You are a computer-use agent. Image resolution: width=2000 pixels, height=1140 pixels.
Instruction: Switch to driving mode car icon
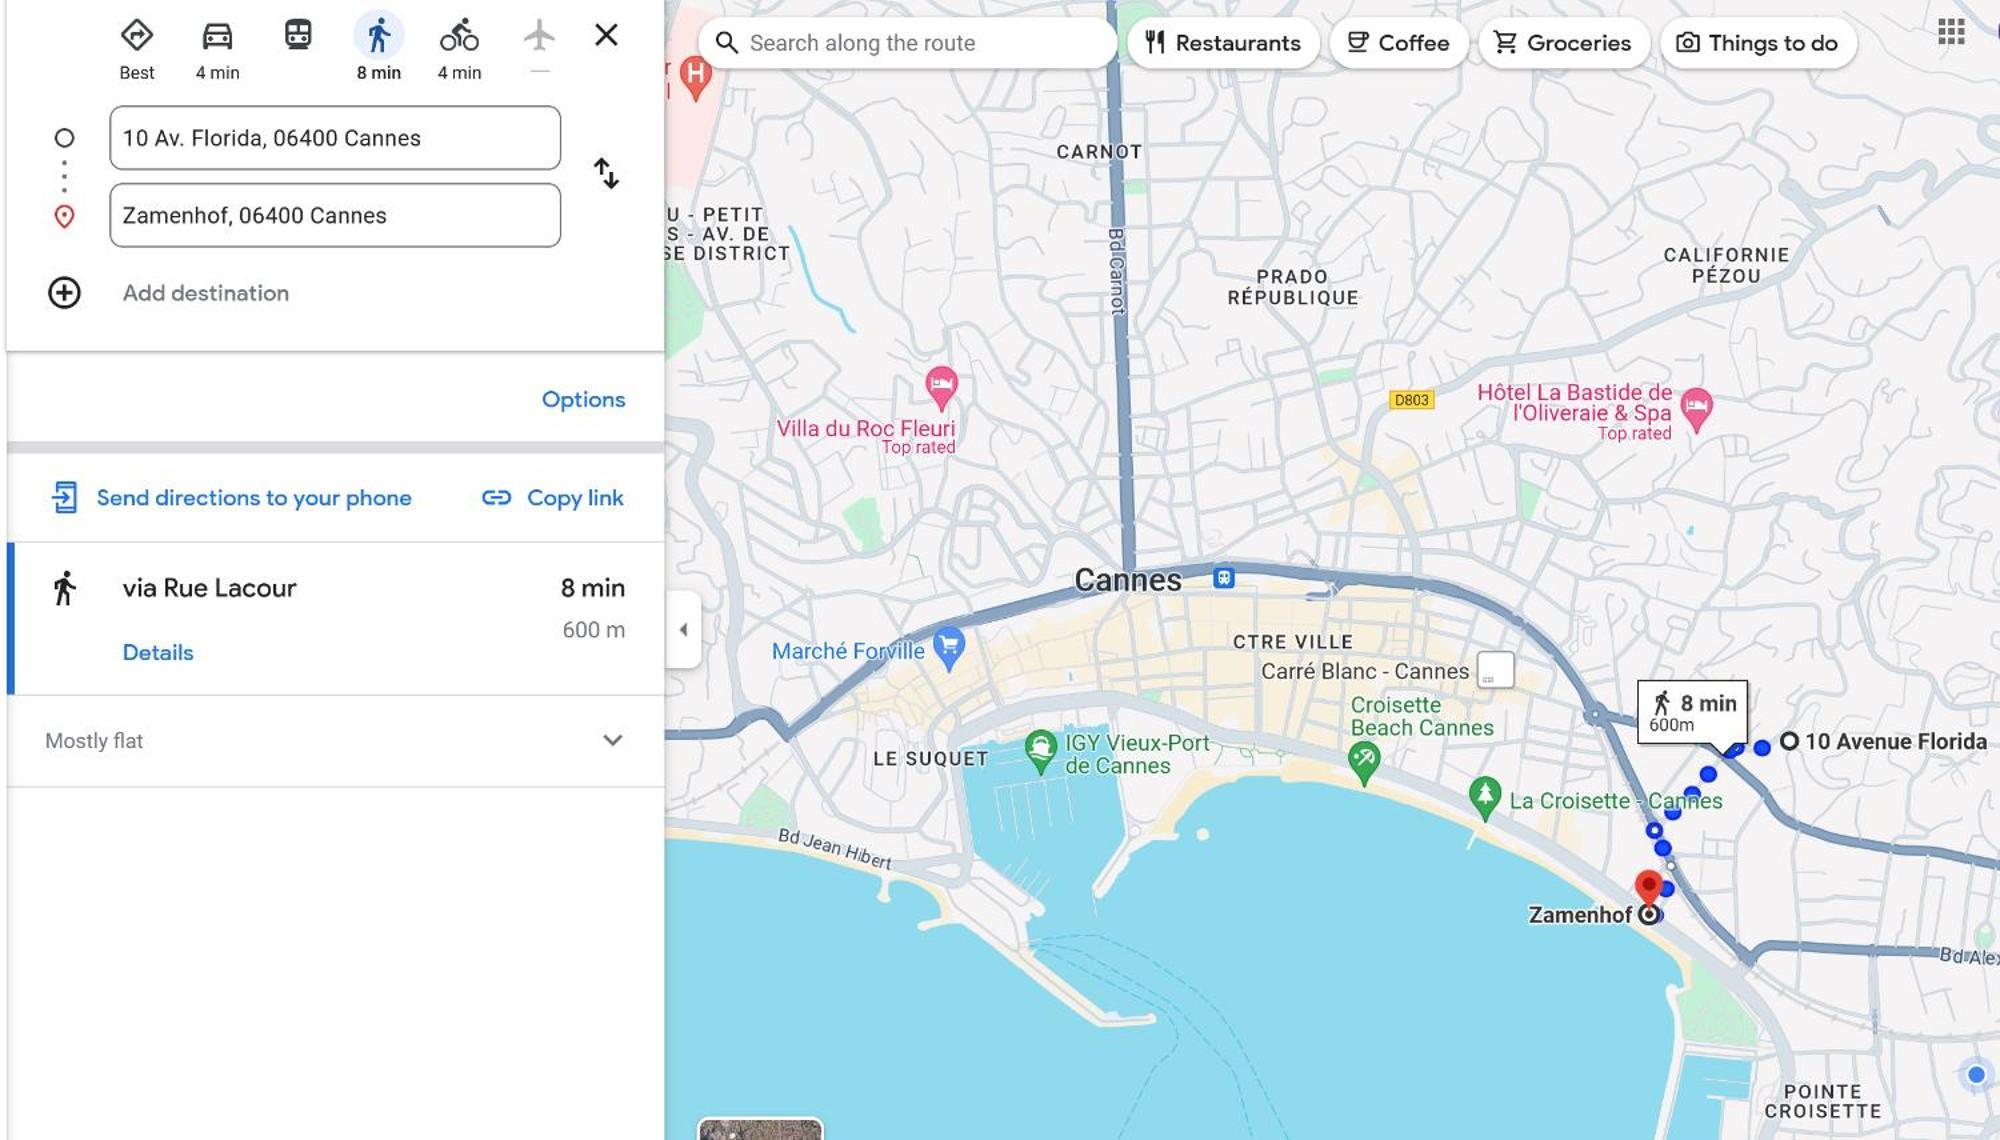click(x=217, y=35)
